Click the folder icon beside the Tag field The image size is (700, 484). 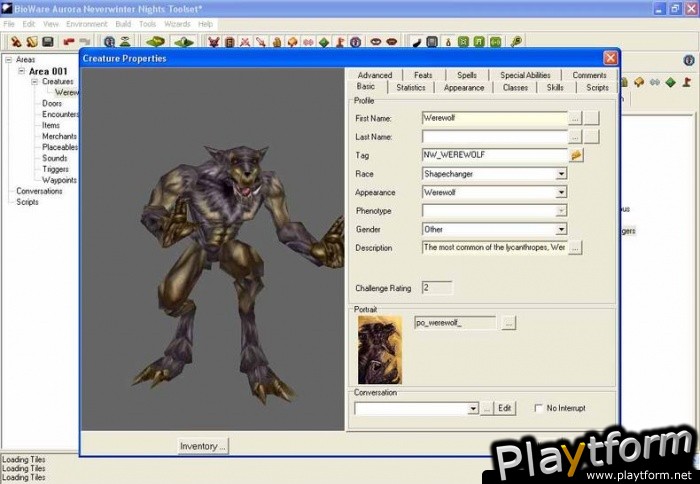576,155
